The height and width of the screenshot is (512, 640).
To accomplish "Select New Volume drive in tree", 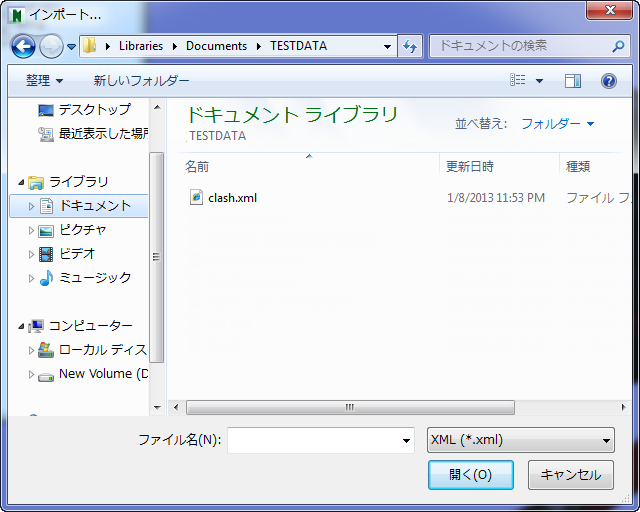I will (104, 374).
